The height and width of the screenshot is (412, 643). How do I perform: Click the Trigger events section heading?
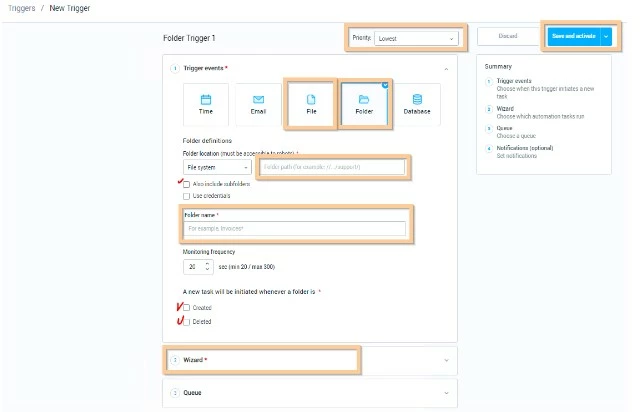coord(203,68)
